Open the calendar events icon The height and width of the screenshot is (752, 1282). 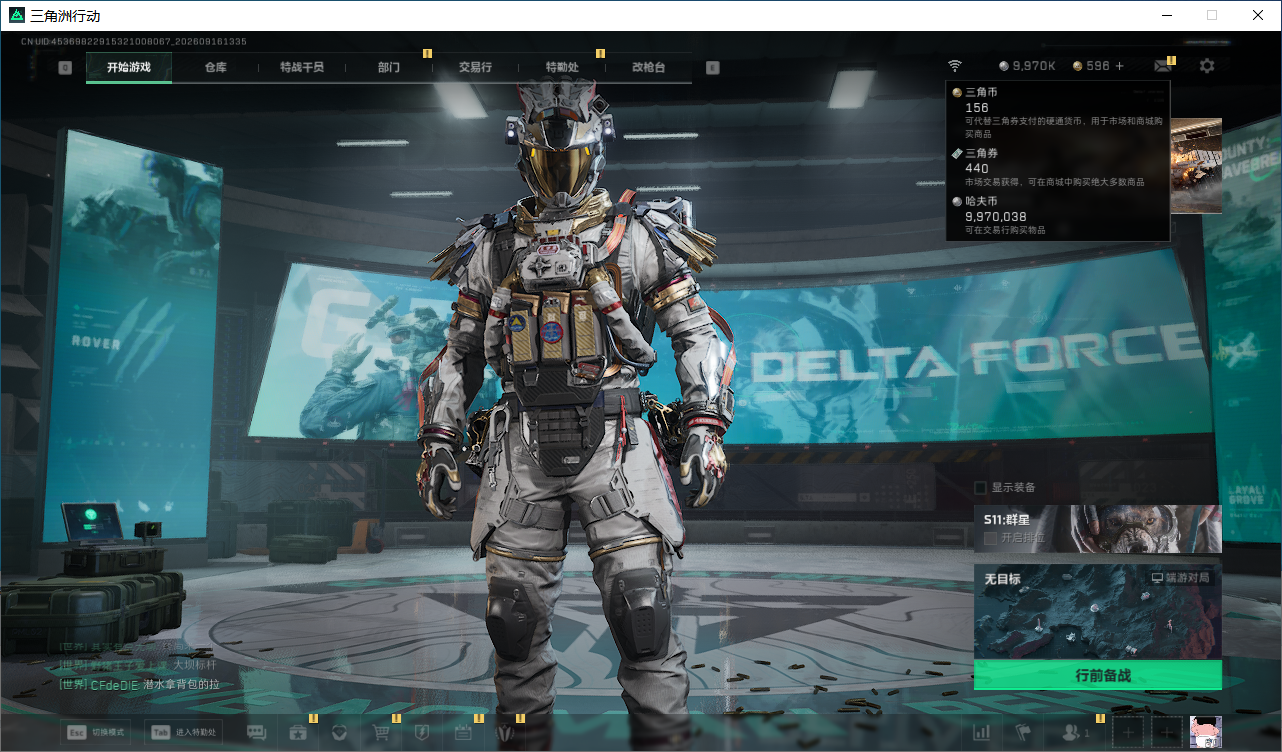coord(463,733)
